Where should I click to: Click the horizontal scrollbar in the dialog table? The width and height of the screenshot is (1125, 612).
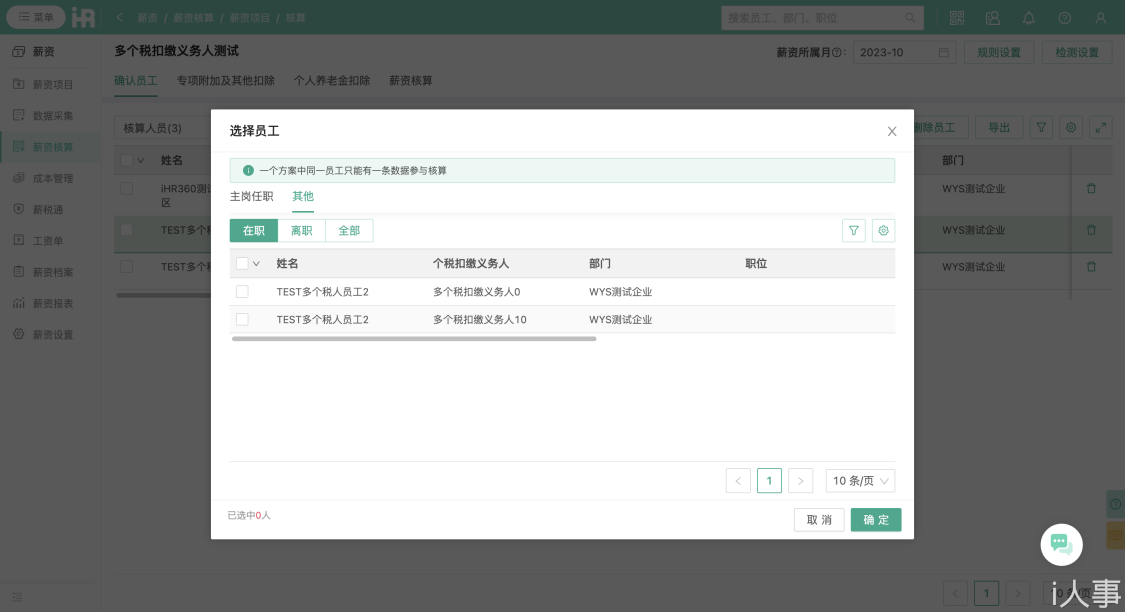click(414, 339)
